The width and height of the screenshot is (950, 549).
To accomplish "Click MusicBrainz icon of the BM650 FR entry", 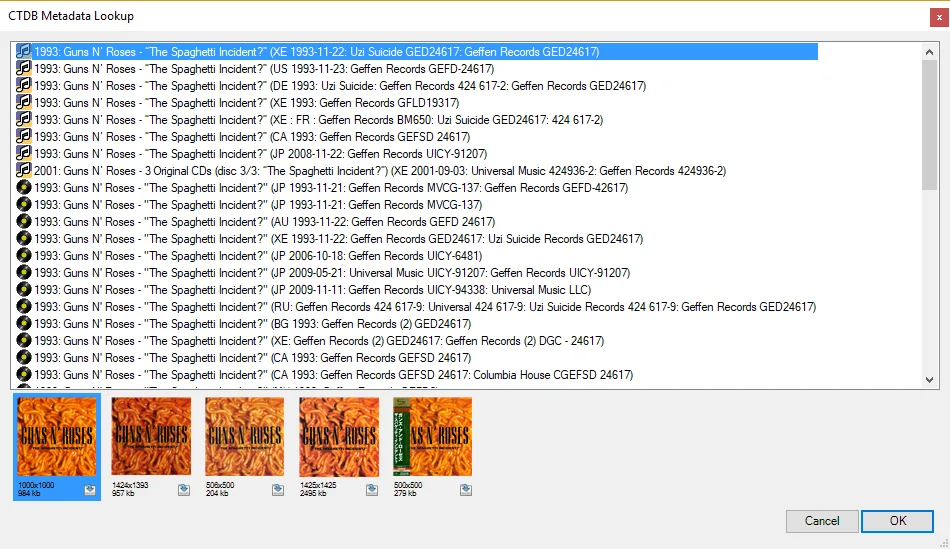I will coord(24,119).
